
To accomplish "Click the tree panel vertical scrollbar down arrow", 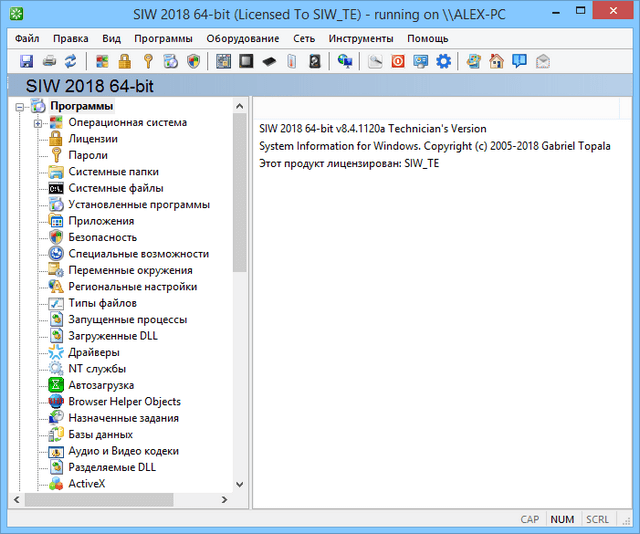I will (240, 485).
